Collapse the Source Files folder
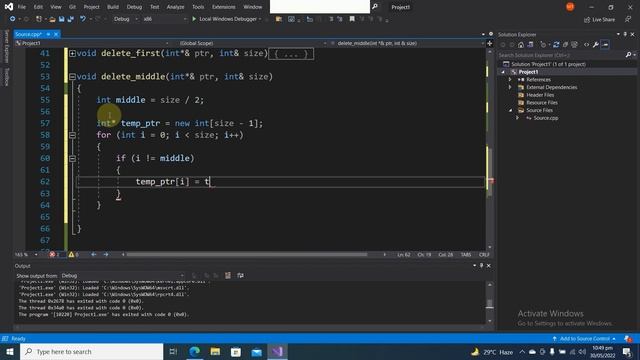The height and width of the screenshot is (360, 640). pos(510,110)
